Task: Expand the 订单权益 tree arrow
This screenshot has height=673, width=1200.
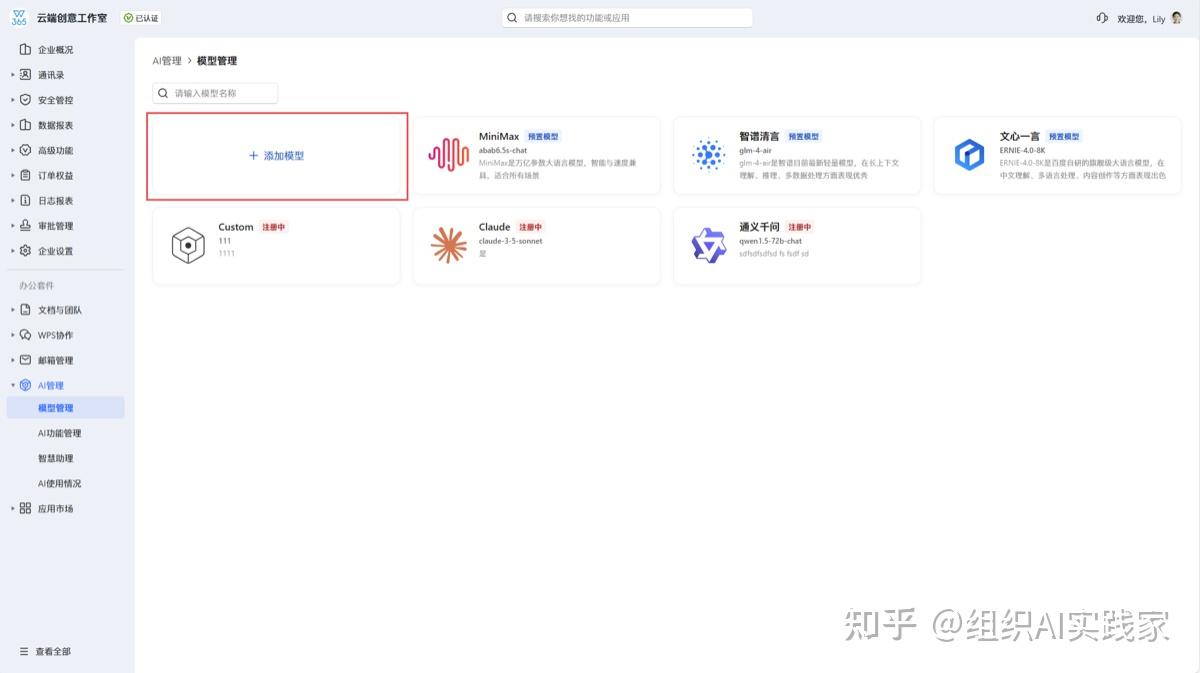Action: coord(13,175)
